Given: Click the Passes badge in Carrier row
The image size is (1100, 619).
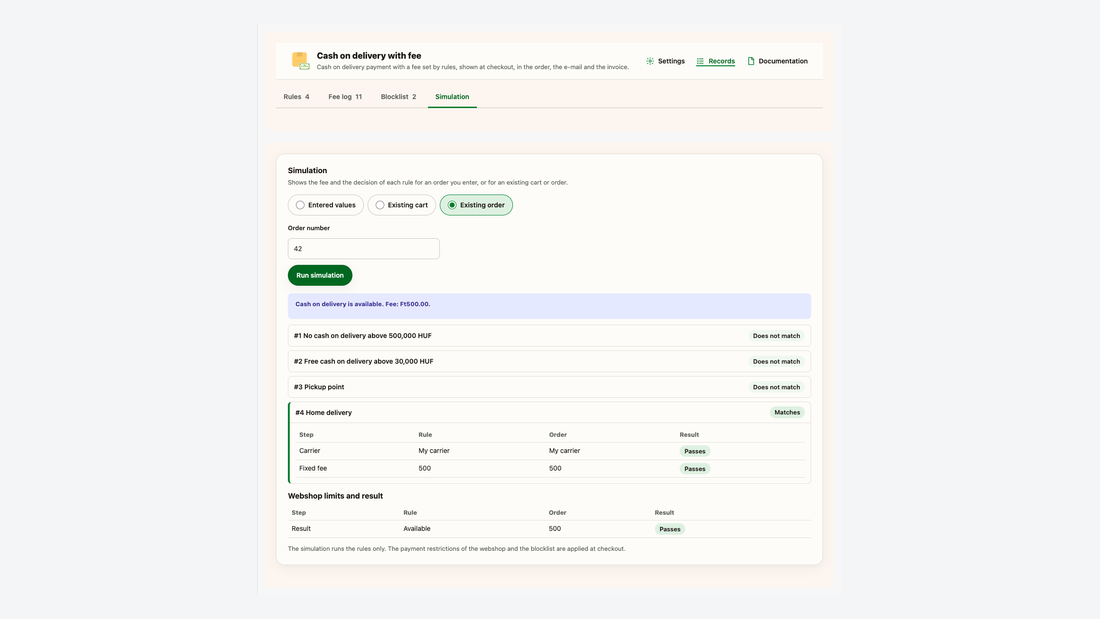Looking at the screenshot, I should pos(695,451).
